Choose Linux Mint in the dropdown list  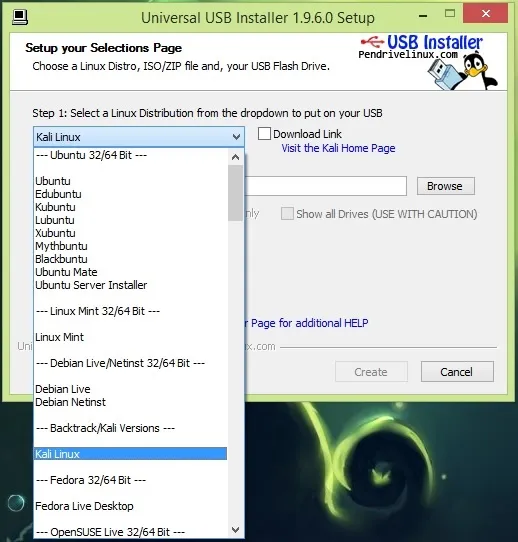59,337
